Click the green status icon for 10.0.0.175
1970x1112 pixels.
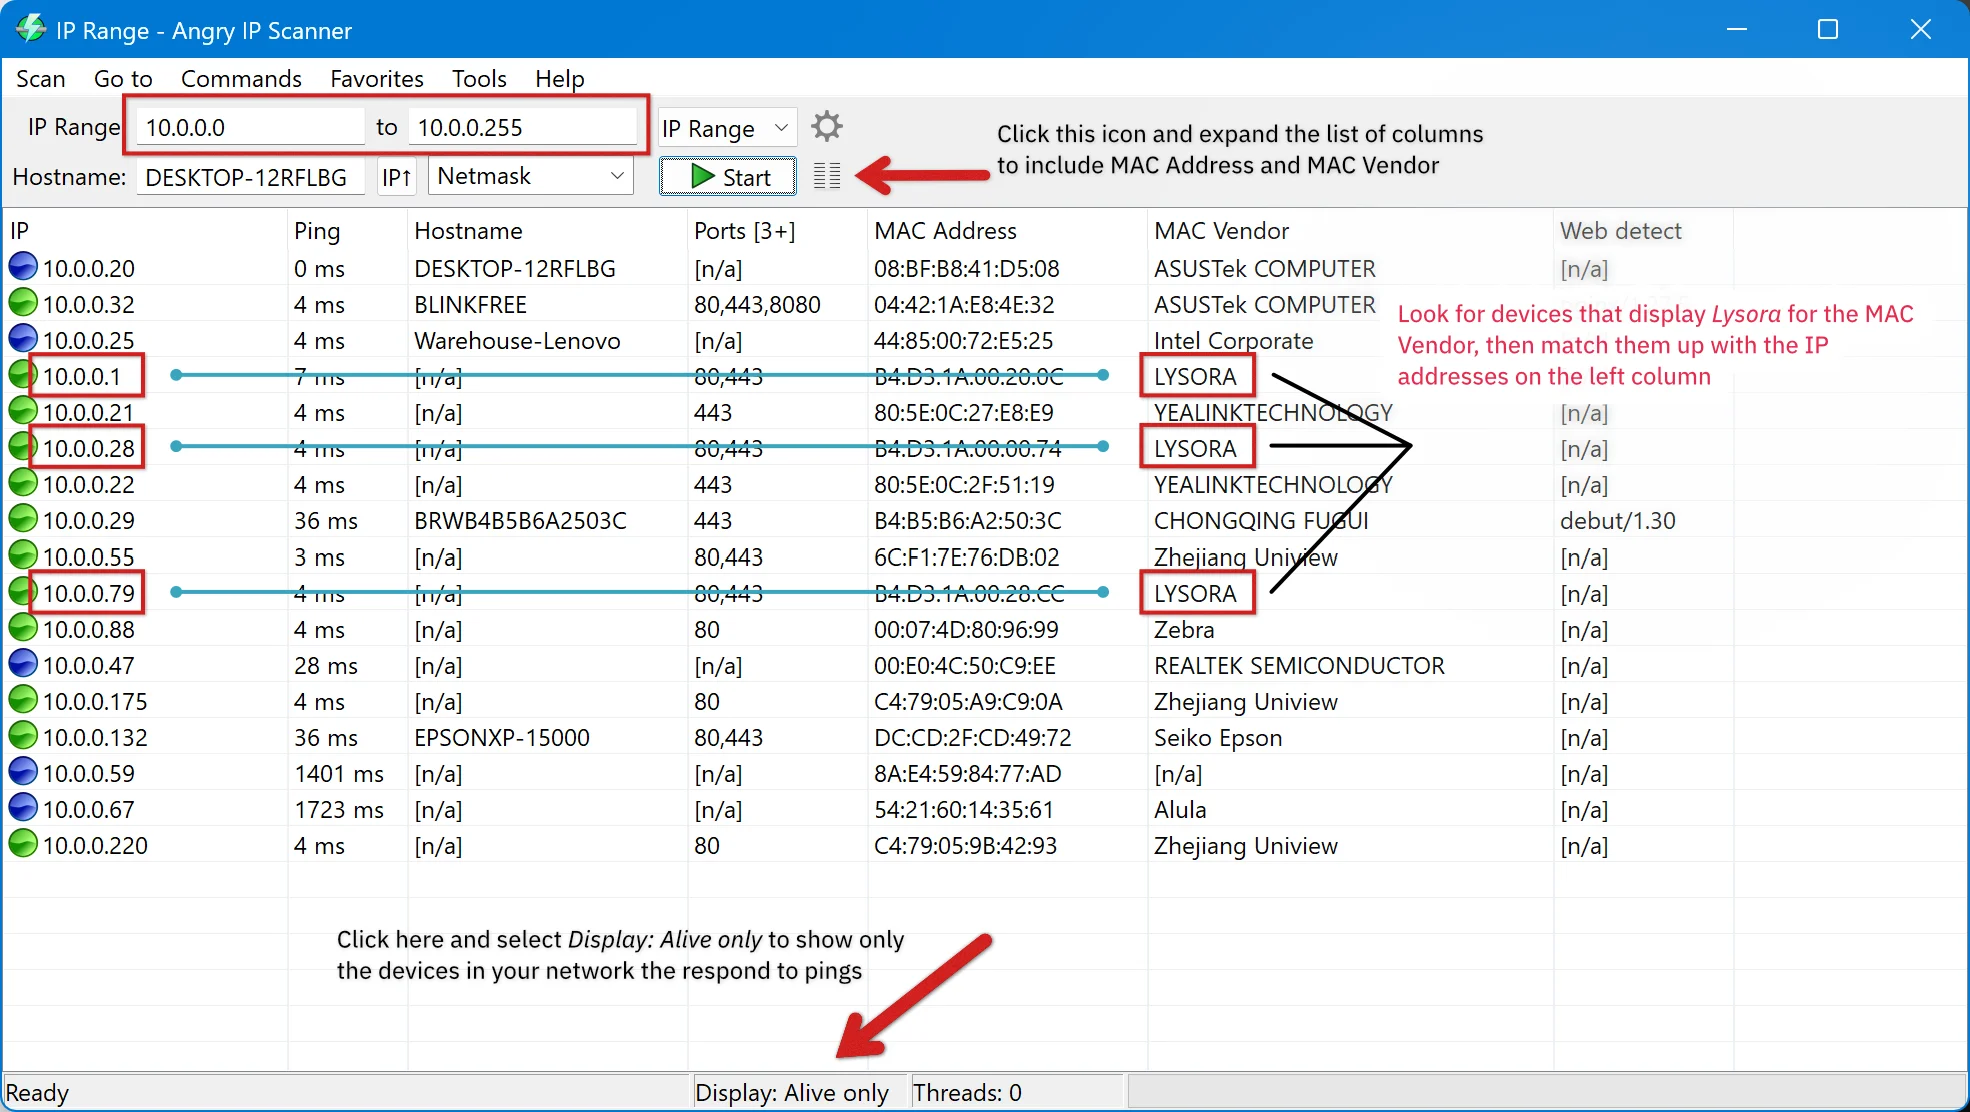[23, 700]
